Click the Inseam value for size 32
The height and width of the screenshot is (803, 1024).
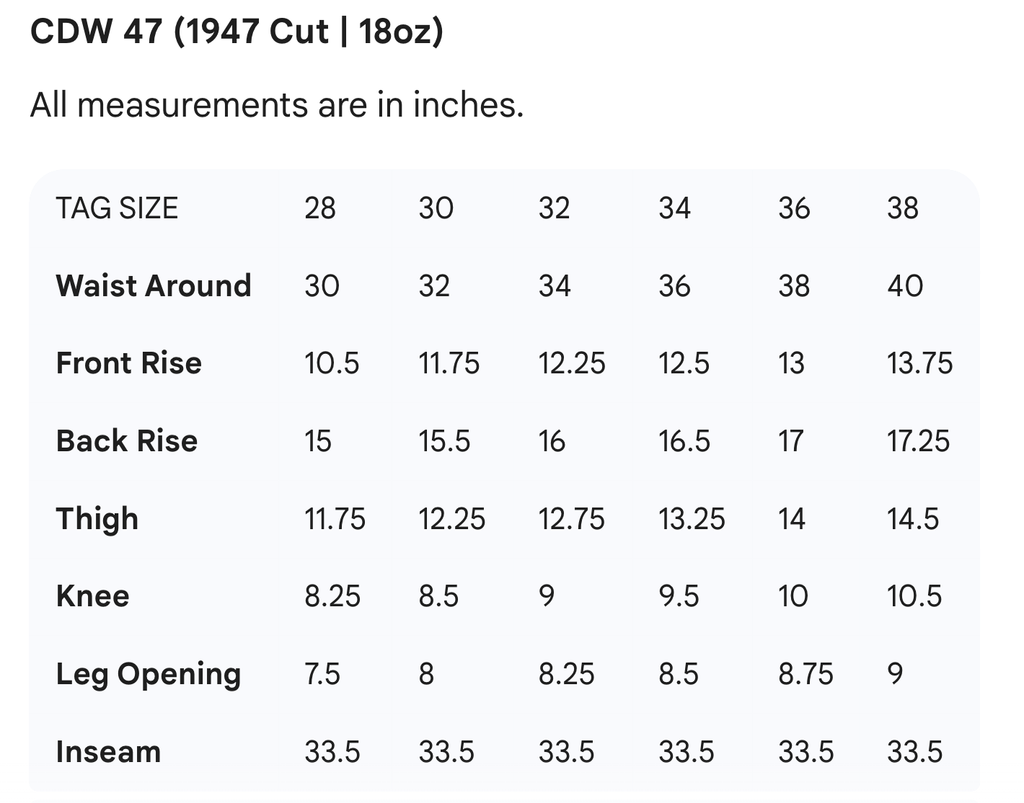tap(566, 752)
